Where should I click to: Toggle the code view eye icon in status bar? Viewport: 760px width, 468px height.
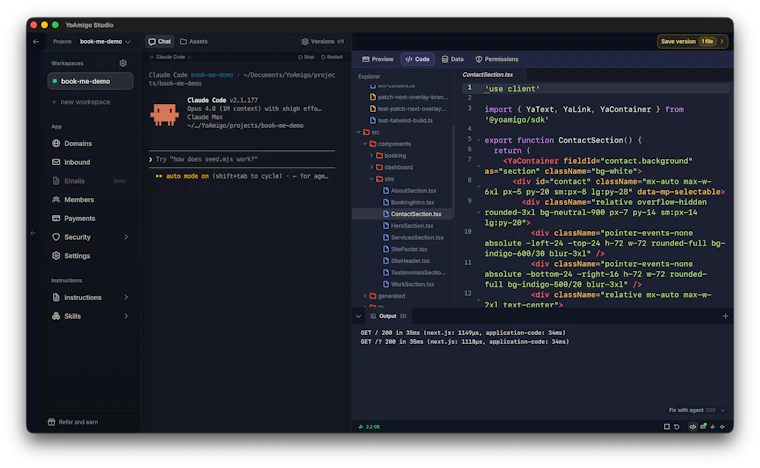coord(693,427)
